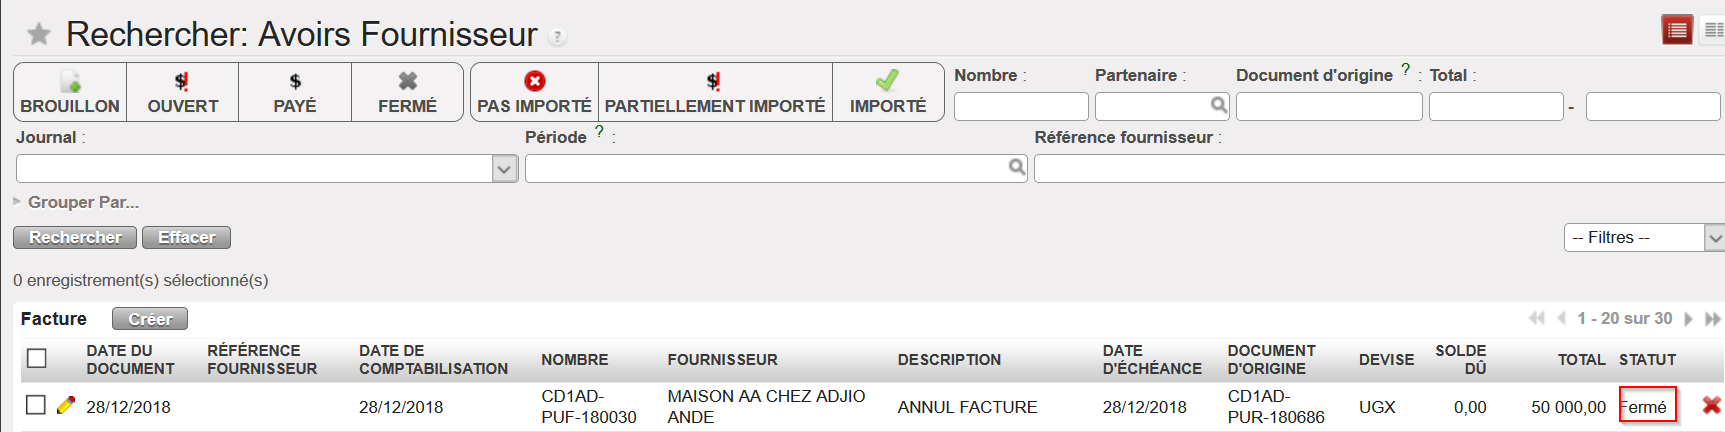1725x432 pixels.
Task: Toggle the Brouillon status filter
Action: (x=70, y=92)
